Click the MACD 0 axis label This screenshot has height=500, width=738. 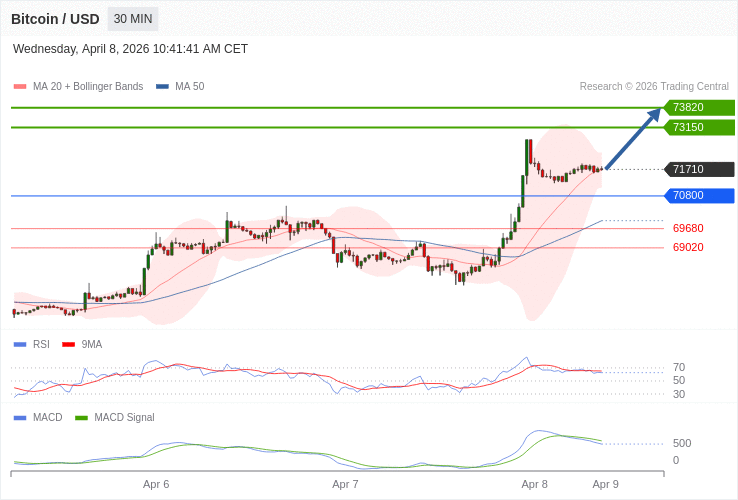676,460
